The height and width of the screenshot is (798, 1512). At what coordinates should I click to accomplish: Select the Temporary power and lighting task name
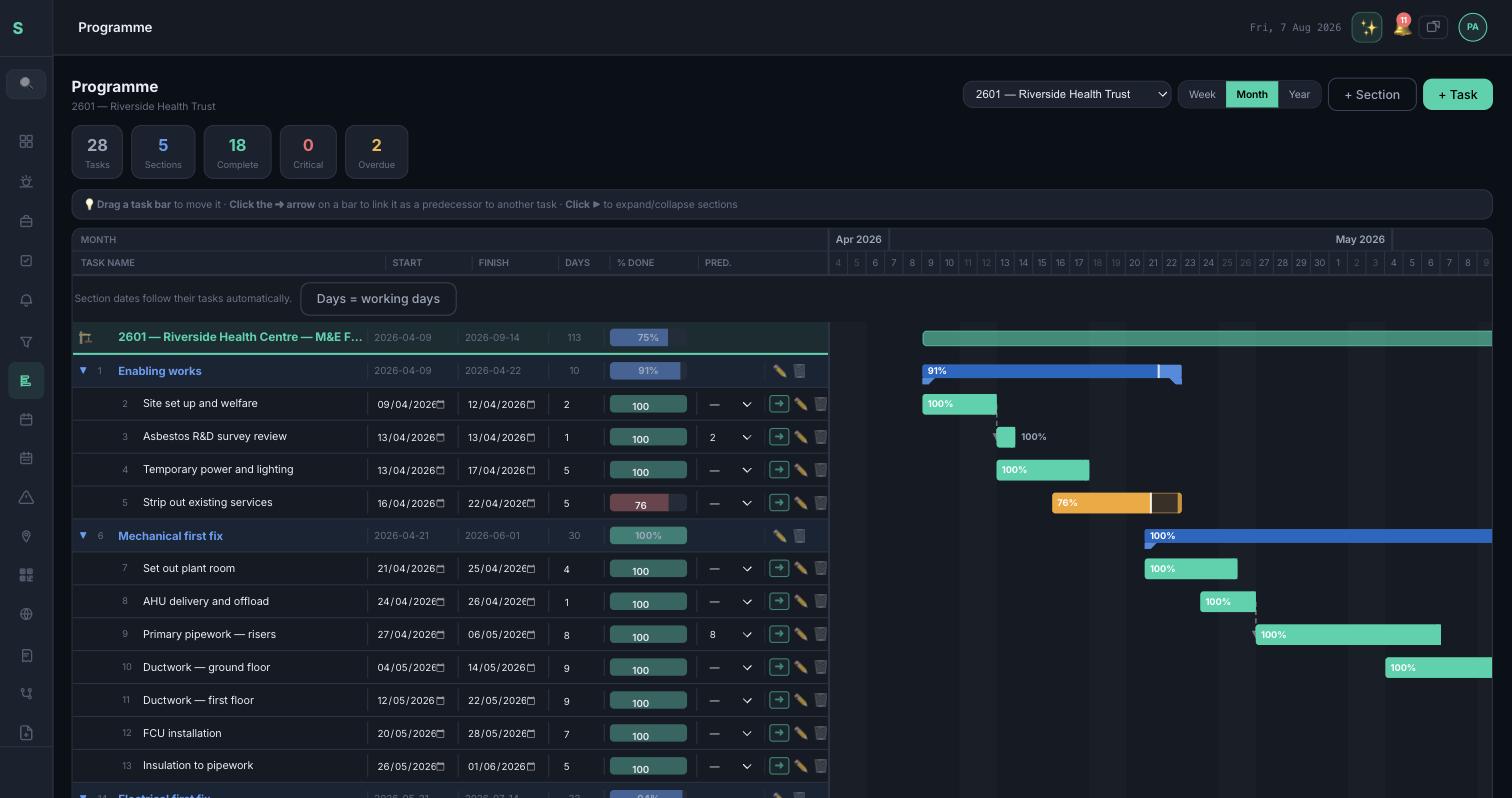pos(218,469)
